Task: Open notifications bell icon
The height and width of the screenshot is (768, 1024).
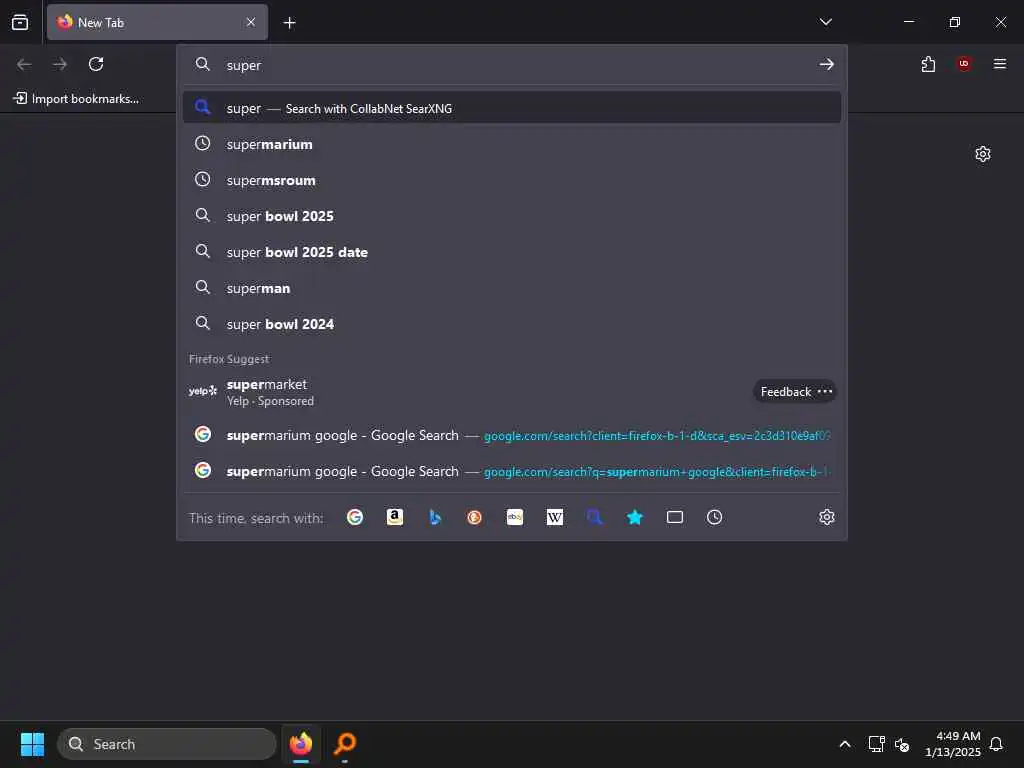Action: [996, 744]
